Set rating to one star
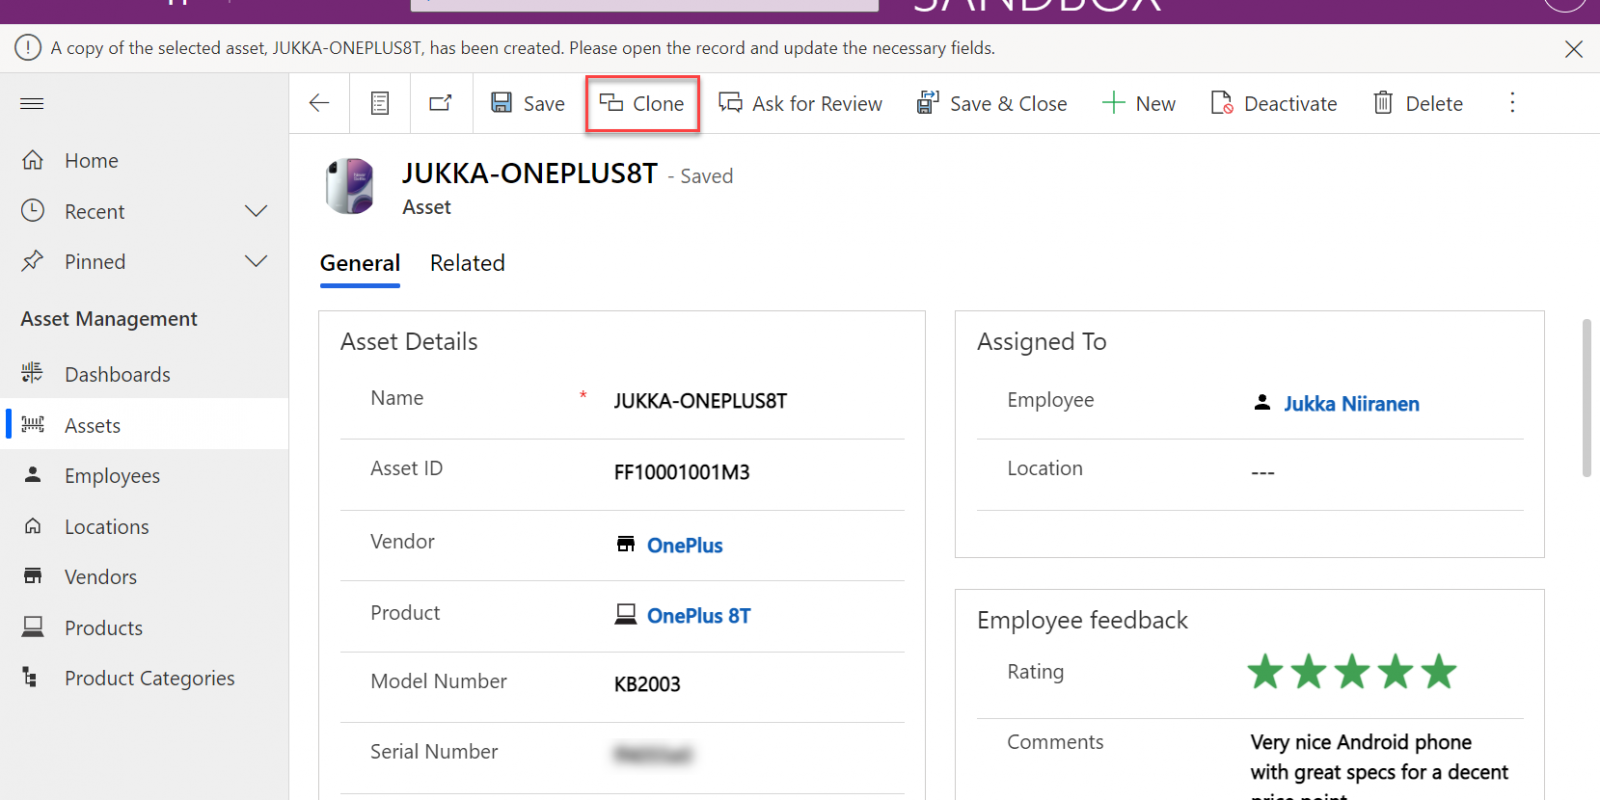The width and height of the screenshot is (1600, 800). 1265,672
